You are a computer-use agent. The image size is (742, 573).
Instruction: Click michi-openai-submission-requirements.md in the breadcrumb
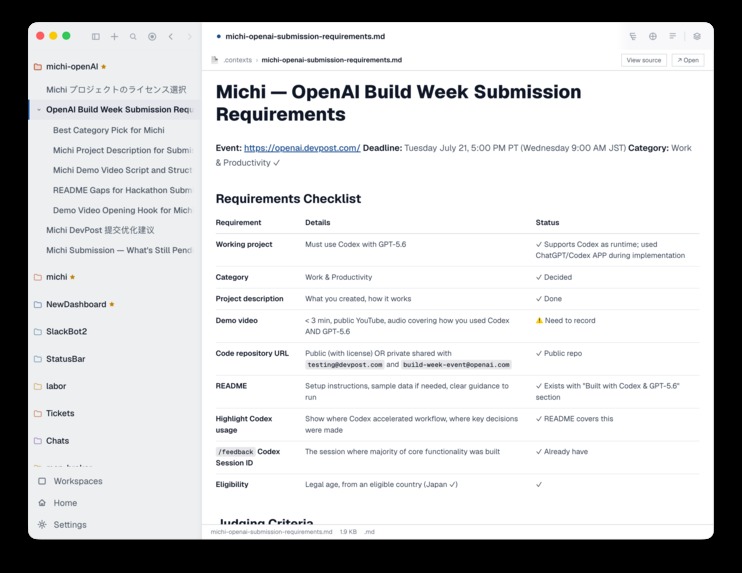(x=331, y=60)
